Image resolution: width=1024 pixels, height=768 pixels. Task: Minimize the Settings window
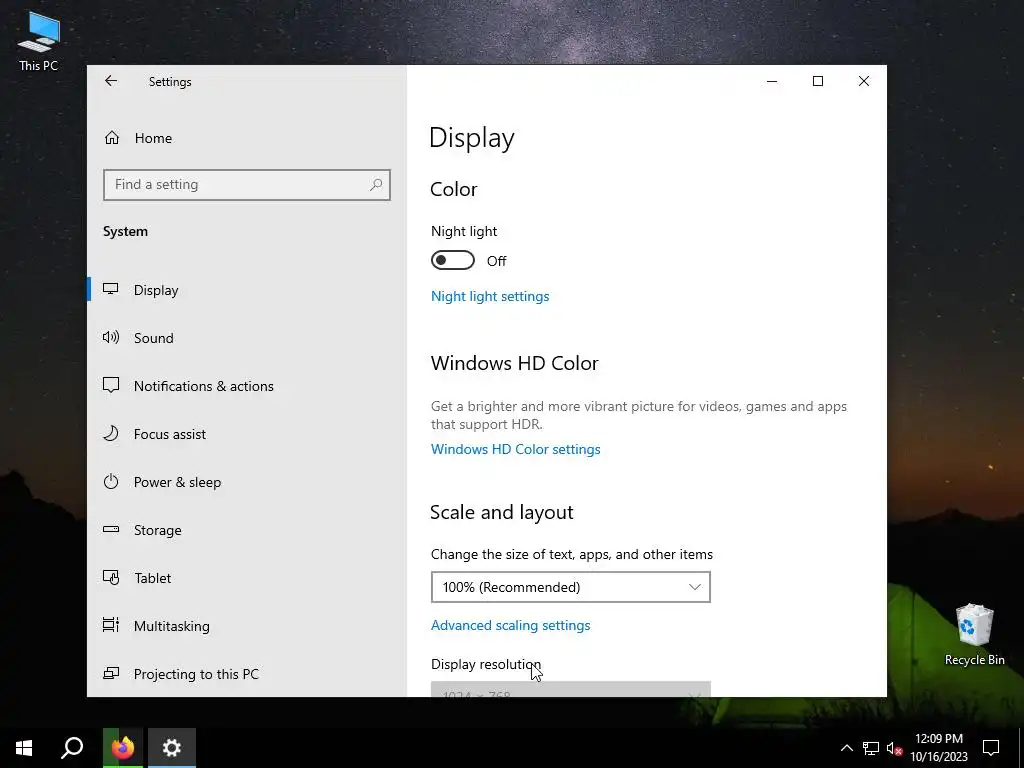tap(772, 81)
